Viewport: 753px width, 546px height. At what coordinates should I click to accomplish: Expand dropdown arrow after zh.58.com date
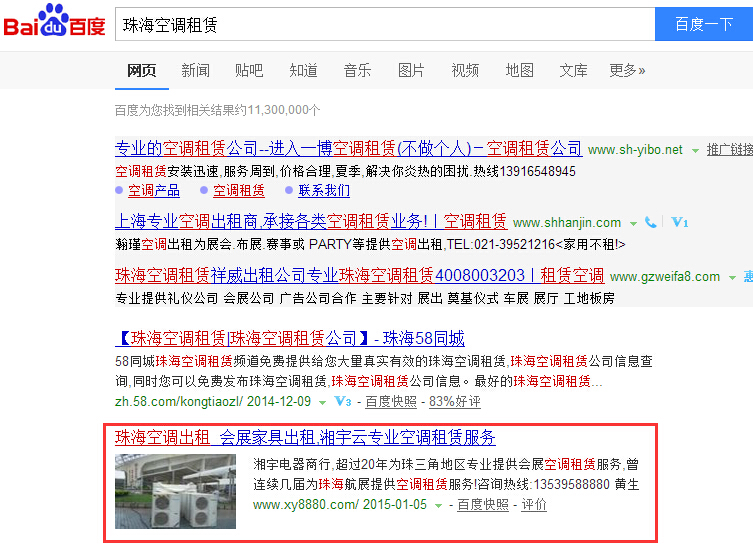point(323,402)
